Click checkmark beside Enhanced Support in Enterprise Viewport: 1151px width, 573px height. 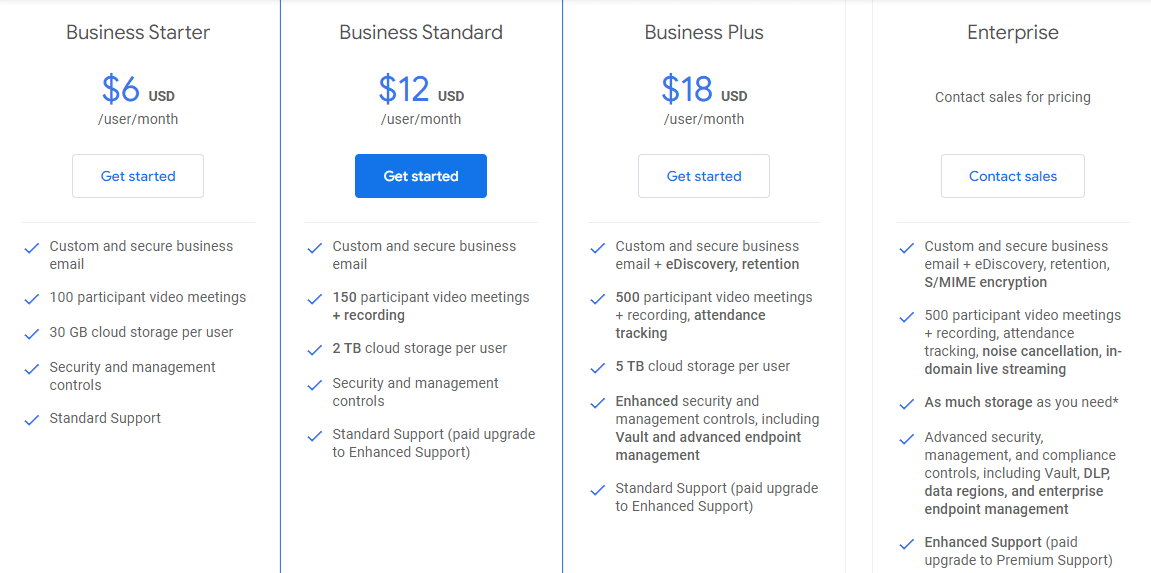point(907,543)
